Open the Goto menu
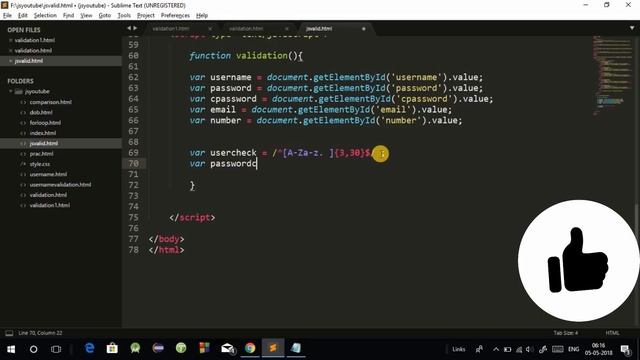 click(104, 16)
